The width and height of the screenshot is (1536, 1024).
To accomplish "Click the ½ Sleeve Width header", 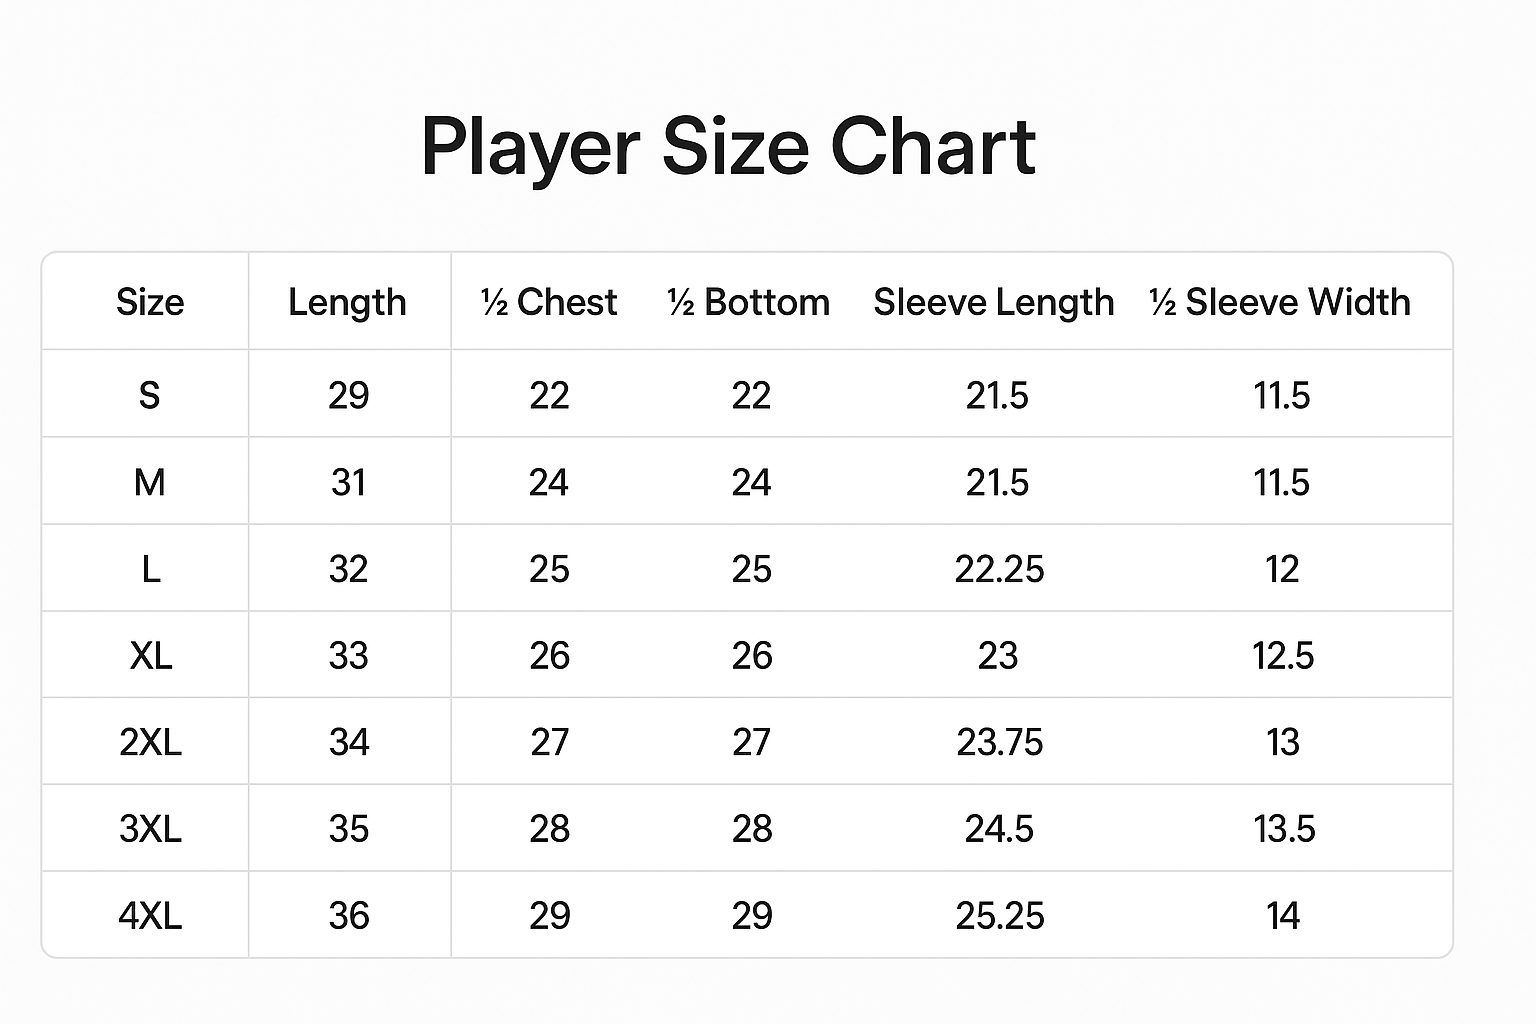I will coord(1280,302).
